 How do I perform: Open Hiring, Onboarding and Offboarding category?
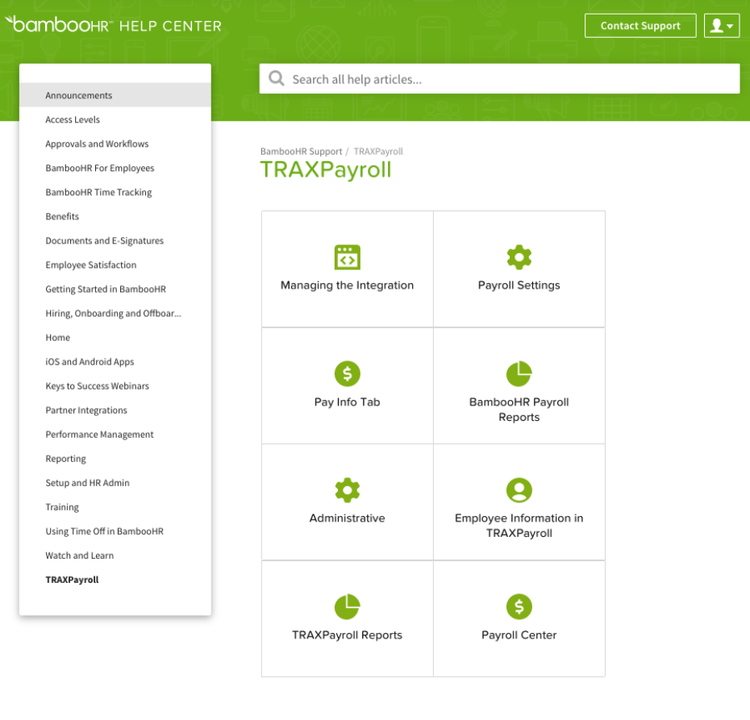tap(113, 313)
